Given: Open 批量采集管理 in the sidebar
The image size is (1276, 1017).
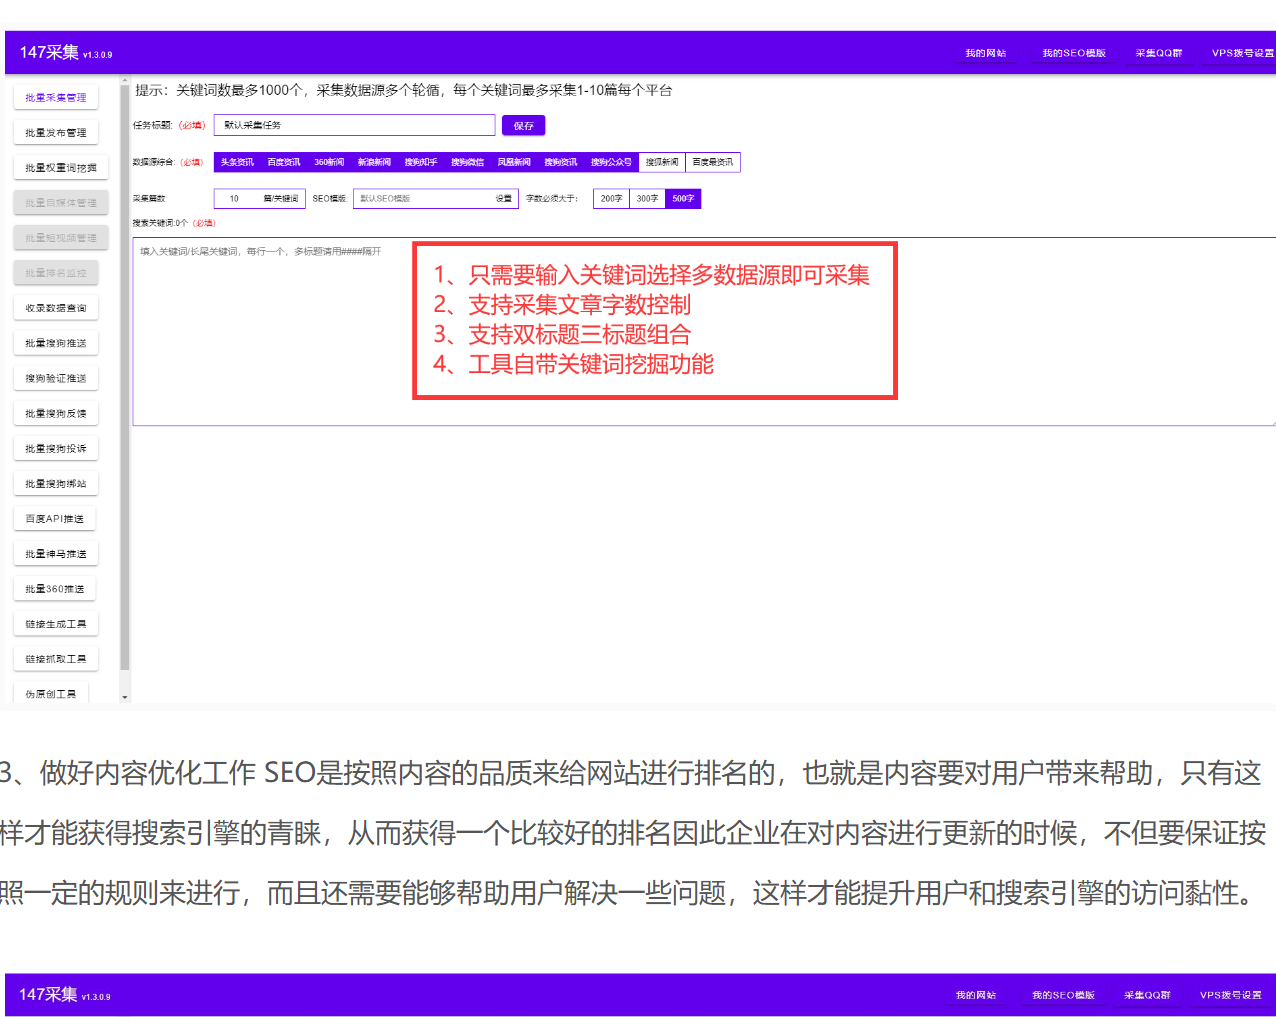Looking at the screenshot, I should 56,98.
